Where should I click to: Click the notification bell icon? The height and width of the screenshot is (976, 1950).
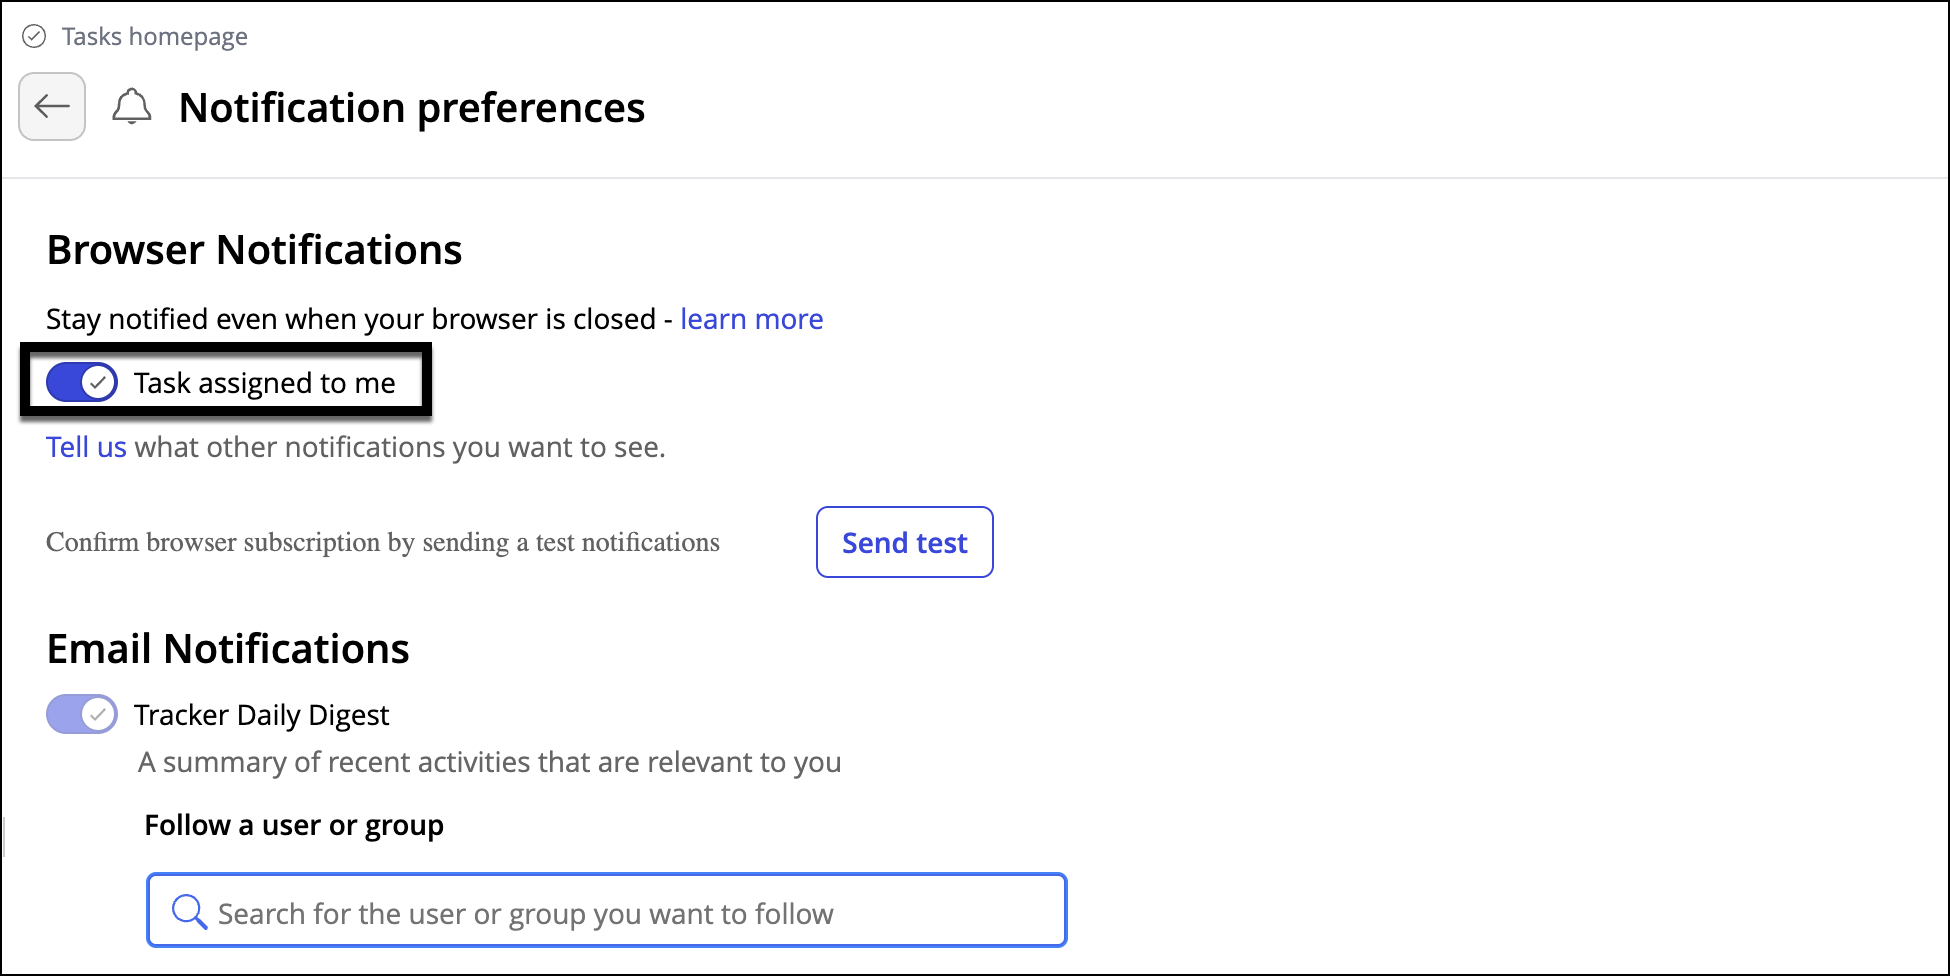click(x=132, y=106)
